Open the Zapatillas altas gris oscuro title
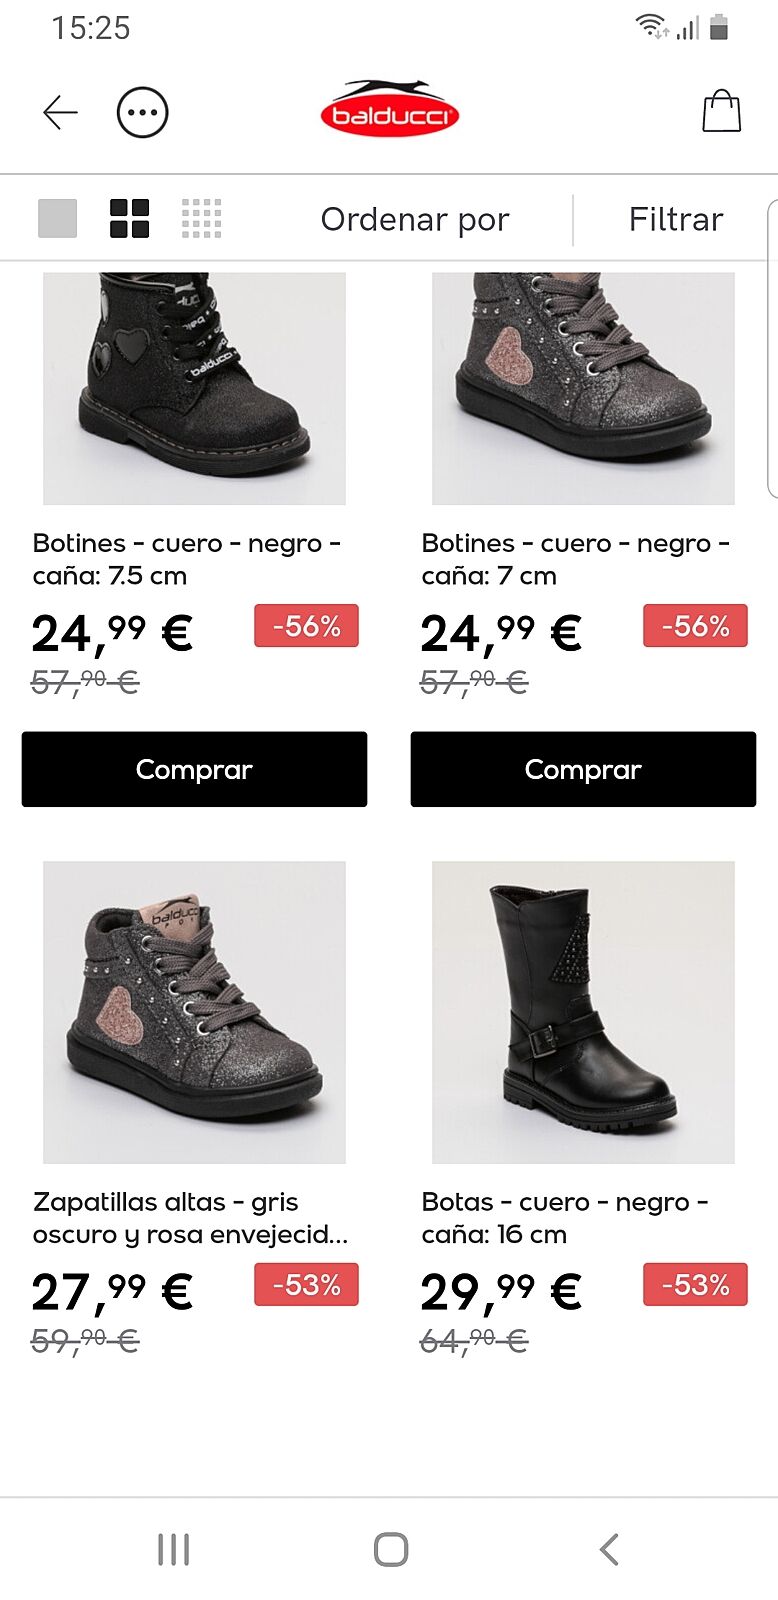778x1600 pixels. (x=190, y=1218)
